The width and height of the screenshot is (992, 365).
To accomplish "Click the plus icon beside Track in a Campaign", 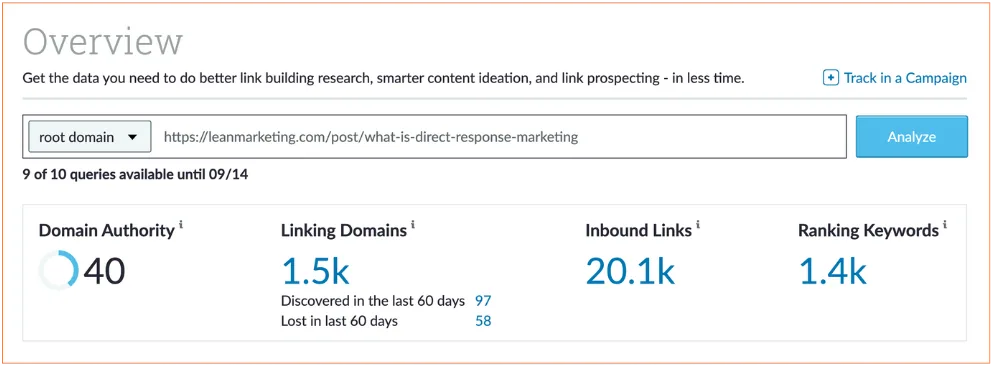I will (830, 78).
